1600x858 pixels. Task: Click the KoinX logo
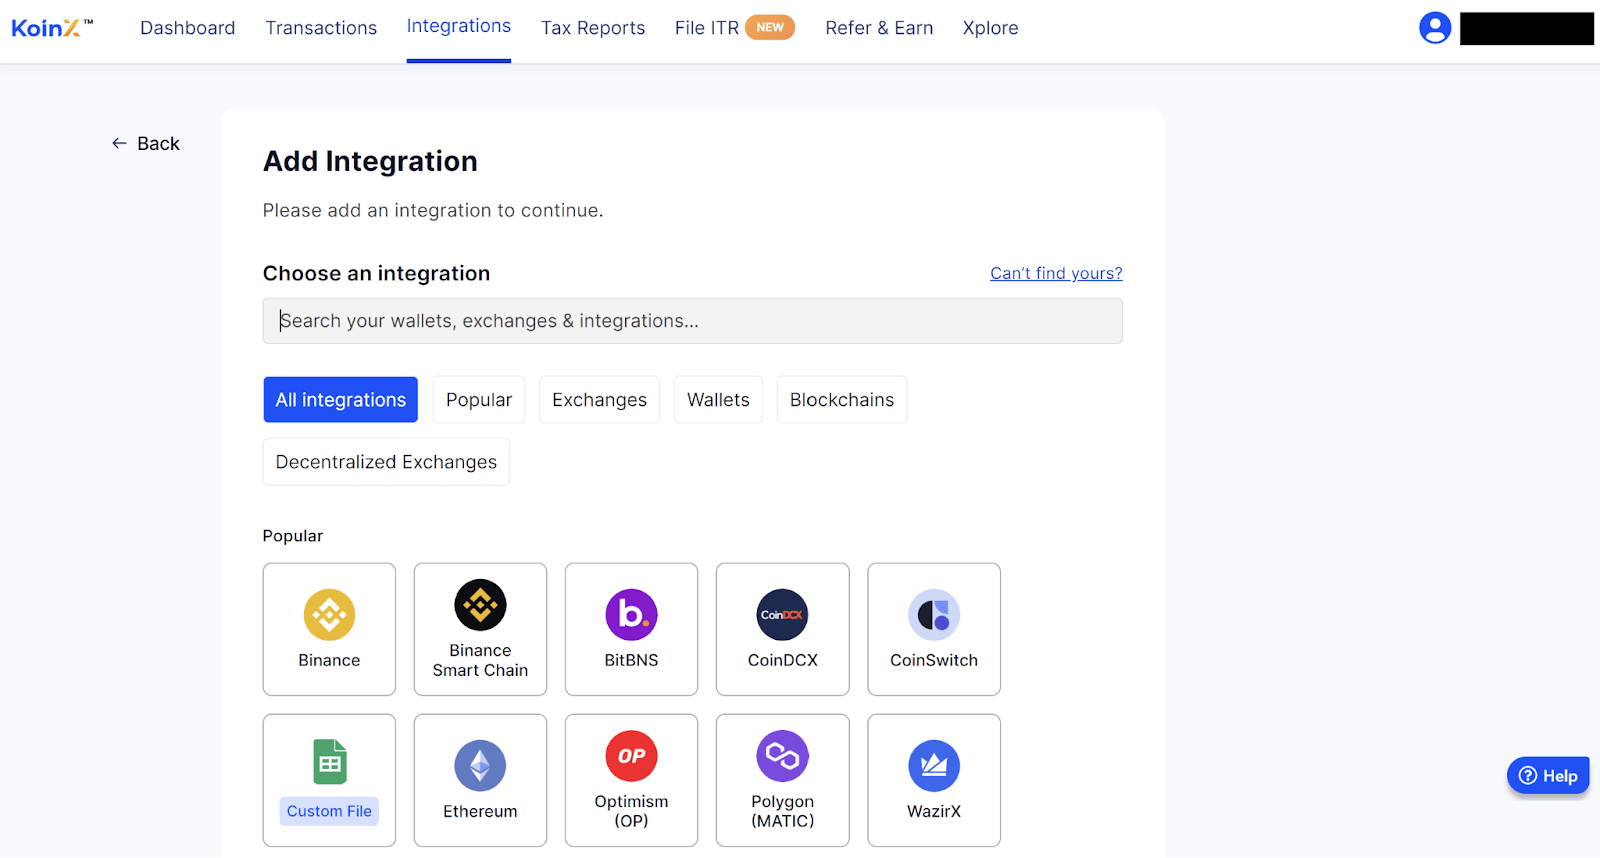[52, 28]
